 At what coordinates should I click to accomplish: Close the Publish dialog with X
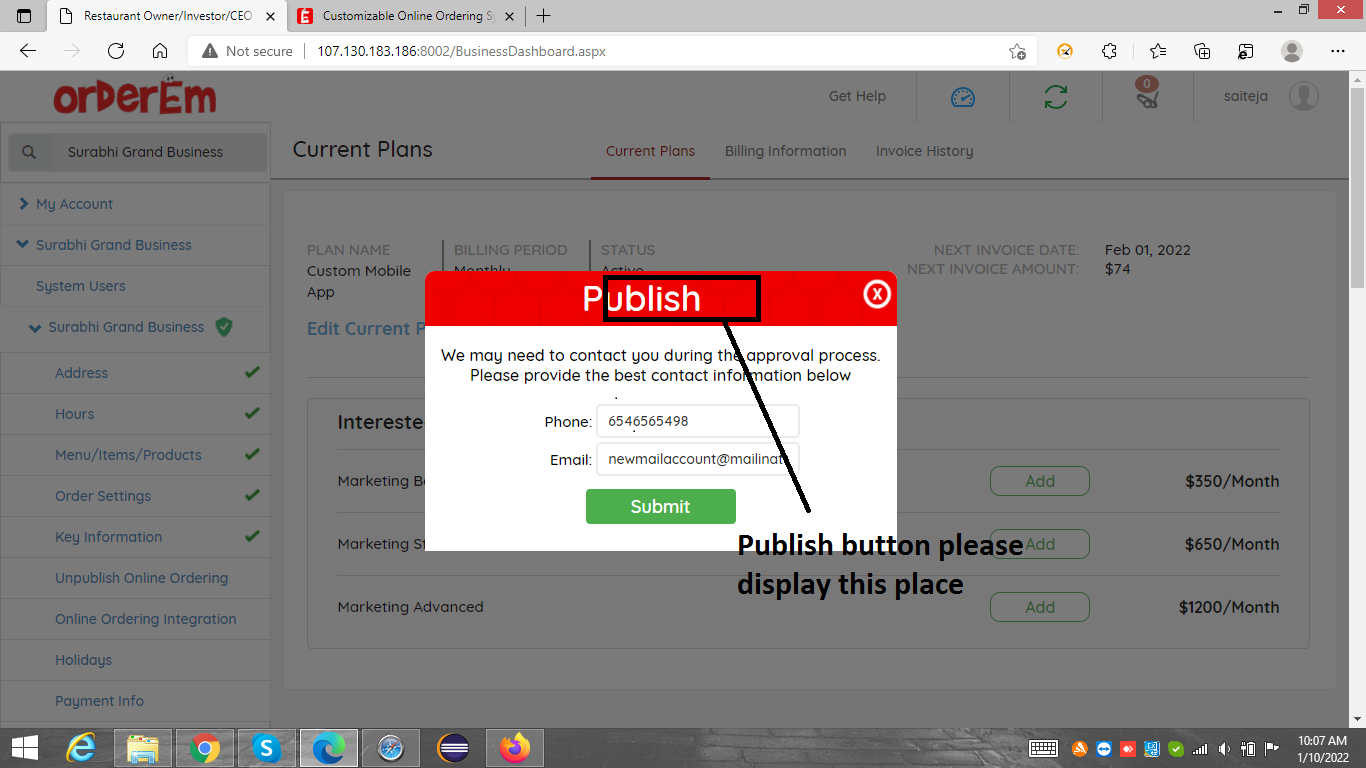tap(877, 294)
